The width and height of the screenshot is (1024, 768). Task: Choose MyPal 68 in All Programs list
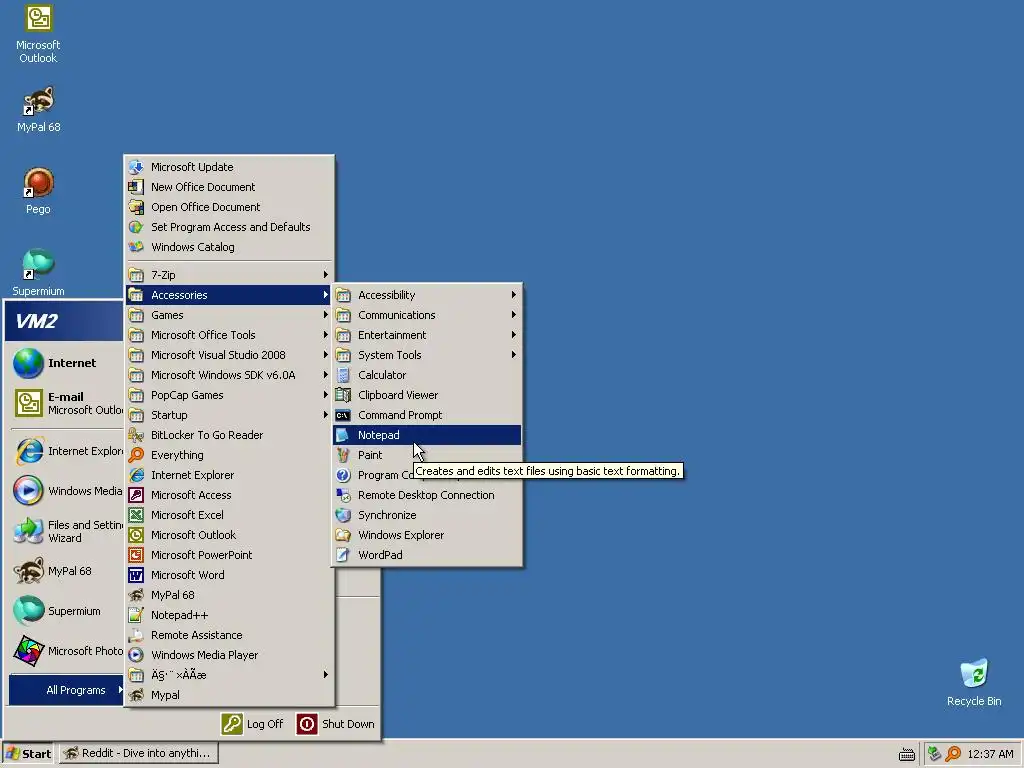pos(229,595)
